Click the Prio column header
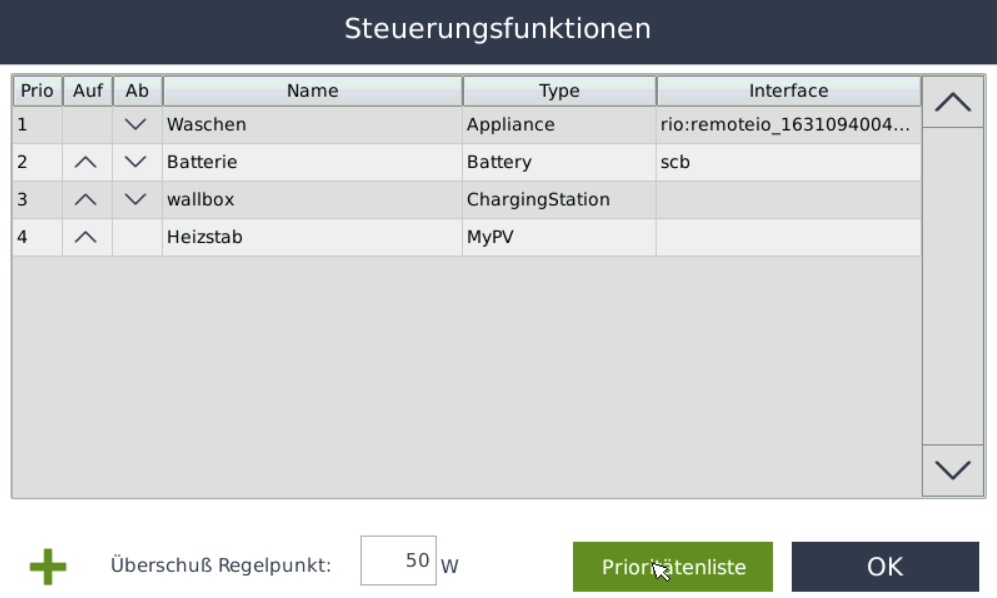Image resolution: width=997 pixels, height=598 pixels. [37, 91]
